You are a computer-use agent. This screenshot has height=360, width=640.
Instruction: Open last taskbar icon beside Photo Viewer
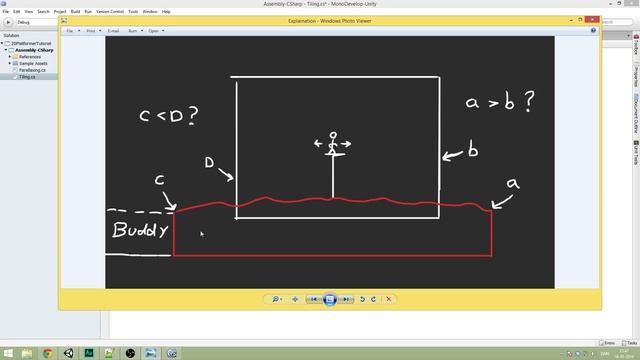coord(171,353)
